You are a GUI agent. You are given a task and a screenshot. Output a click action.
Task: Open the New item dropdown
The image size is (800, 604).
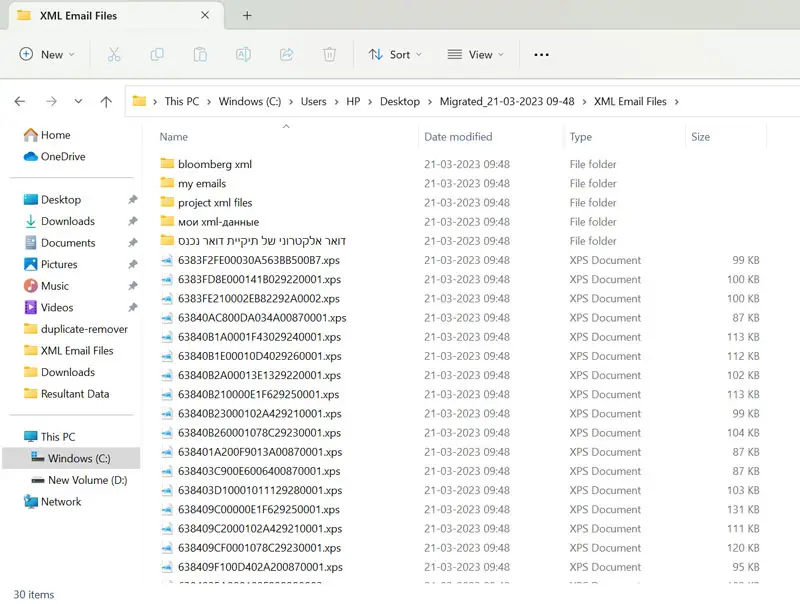pos(48,55)
